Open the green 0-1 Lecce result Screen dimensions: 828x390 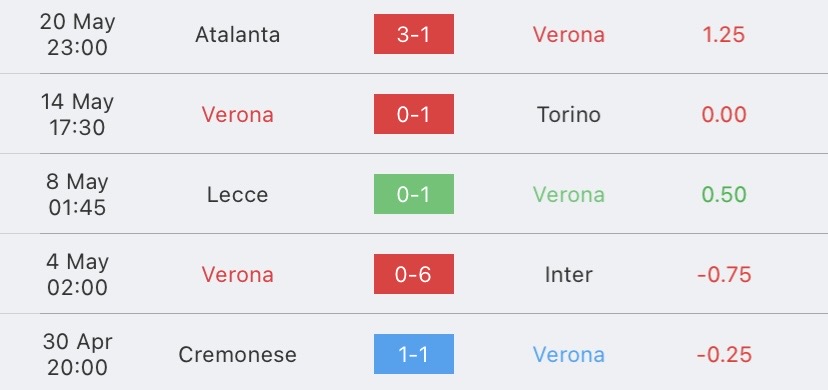click(x=413, y=194)
